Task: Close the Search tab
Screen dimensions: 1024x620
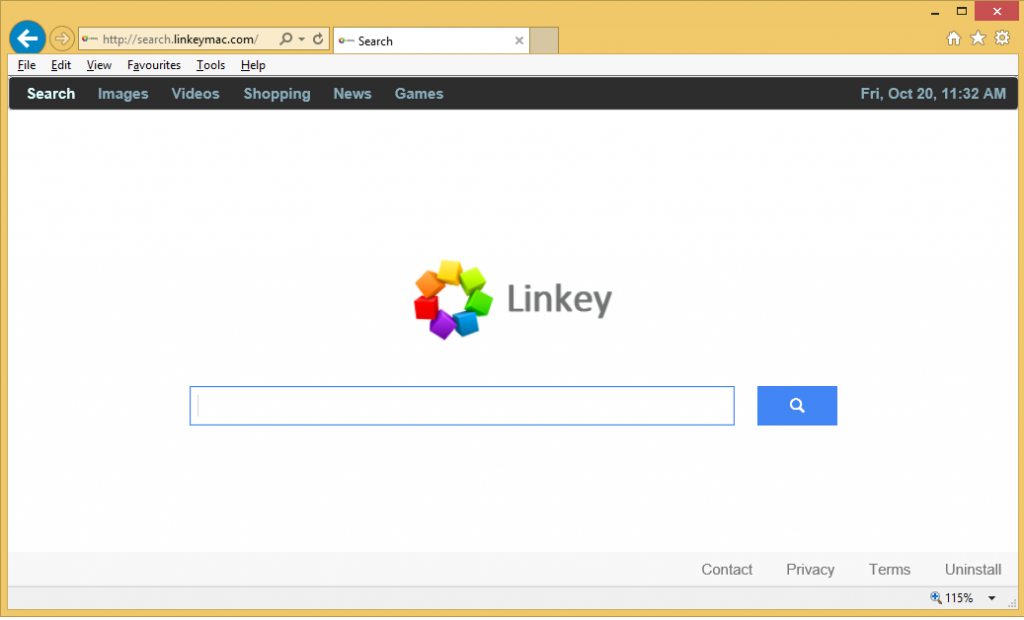Action: [x=519, y=41]
